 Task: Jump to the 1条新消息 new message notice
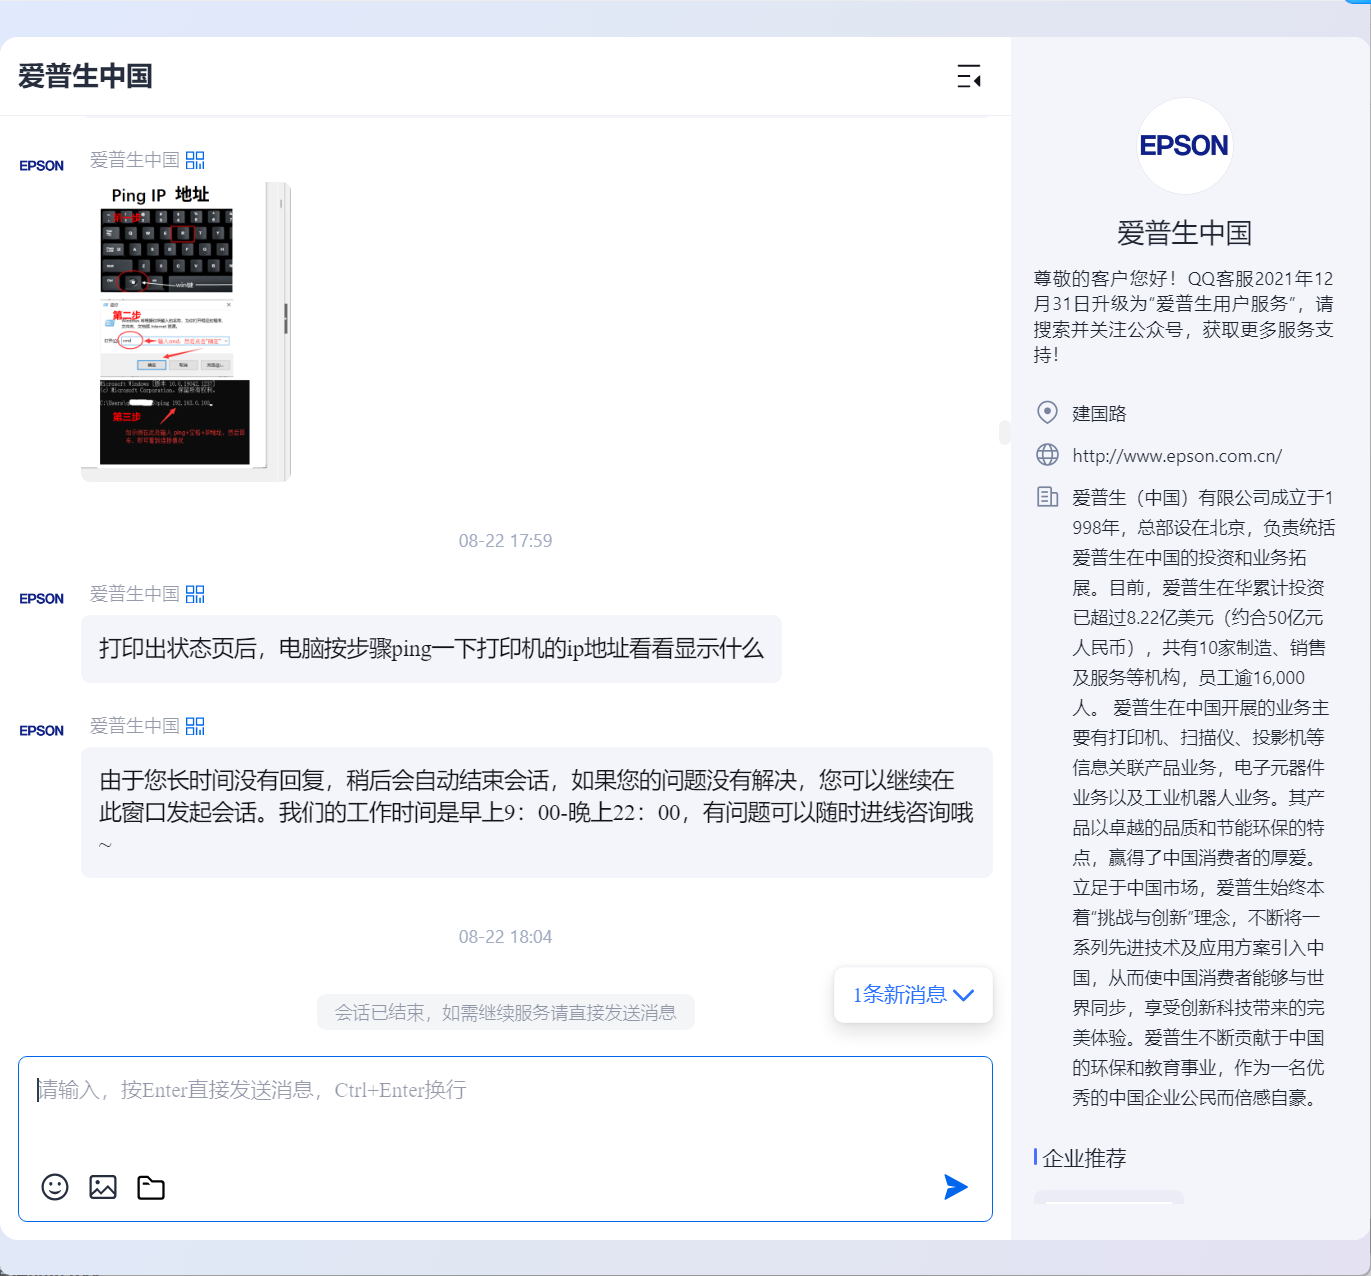(913, 995)
